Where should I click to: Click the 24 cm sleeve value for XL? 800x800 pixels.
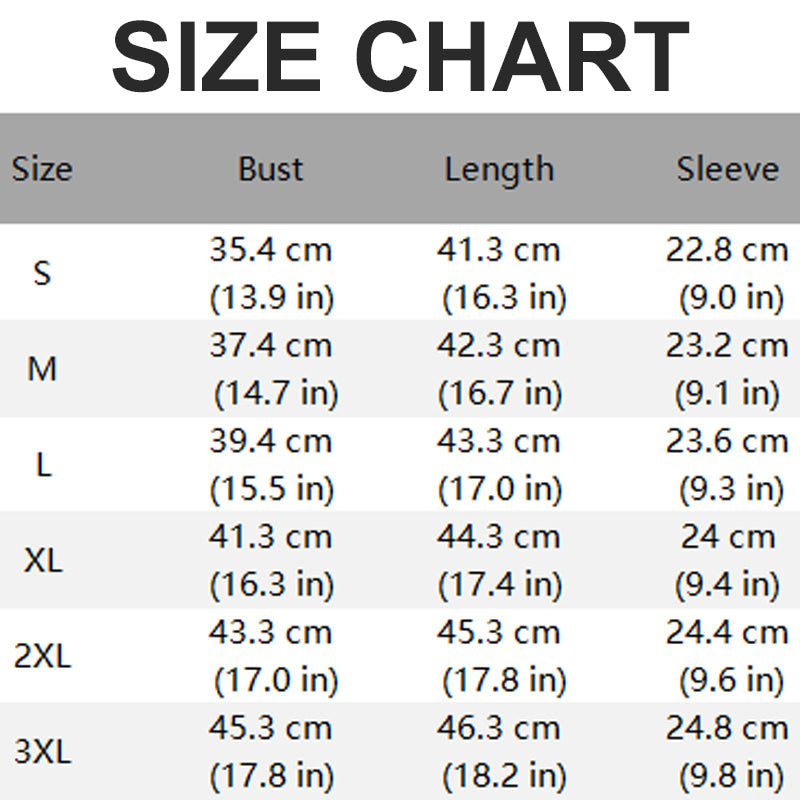[x=727, y=537]
